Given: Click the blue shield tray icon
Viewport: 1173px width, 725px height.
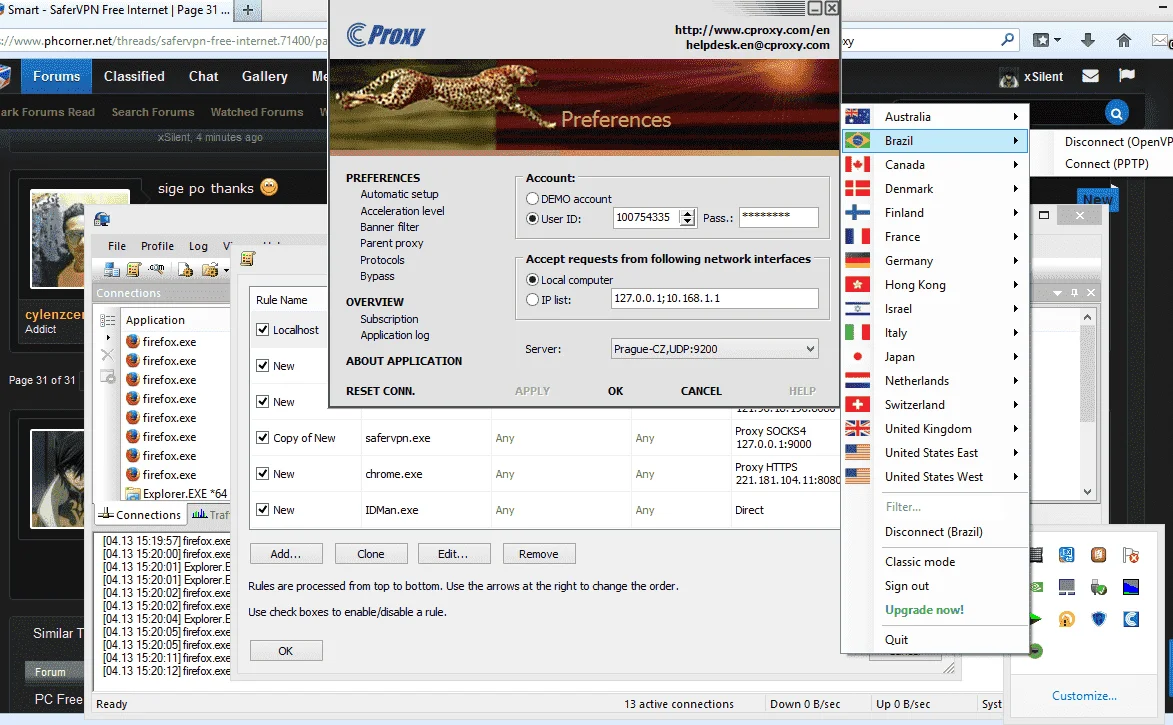Looking at the screenshot, I should click(1099, 619).
